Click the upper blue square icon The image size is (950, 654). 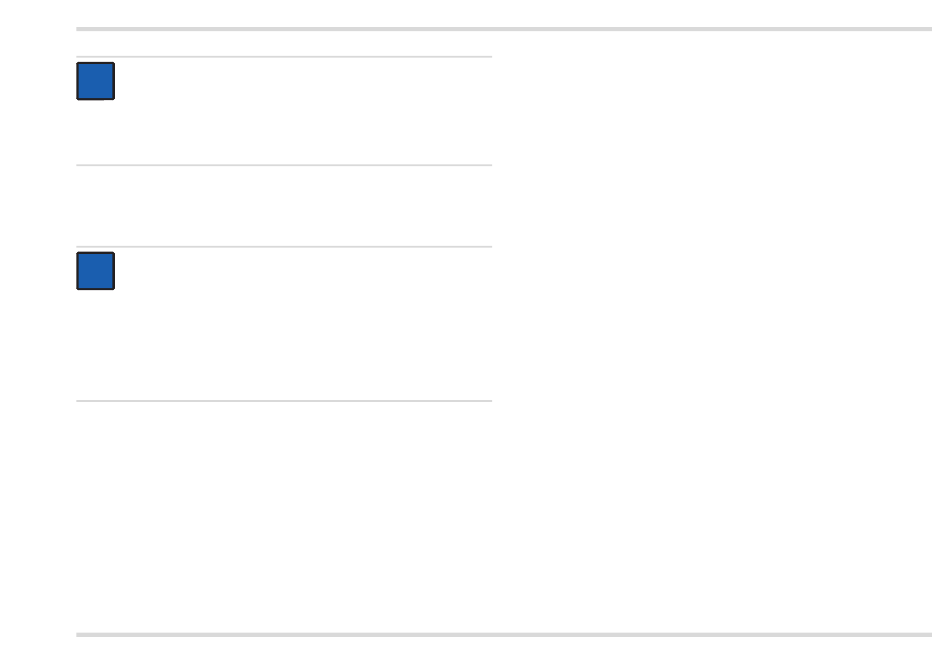pyautogui.click(x=96, y=81)
